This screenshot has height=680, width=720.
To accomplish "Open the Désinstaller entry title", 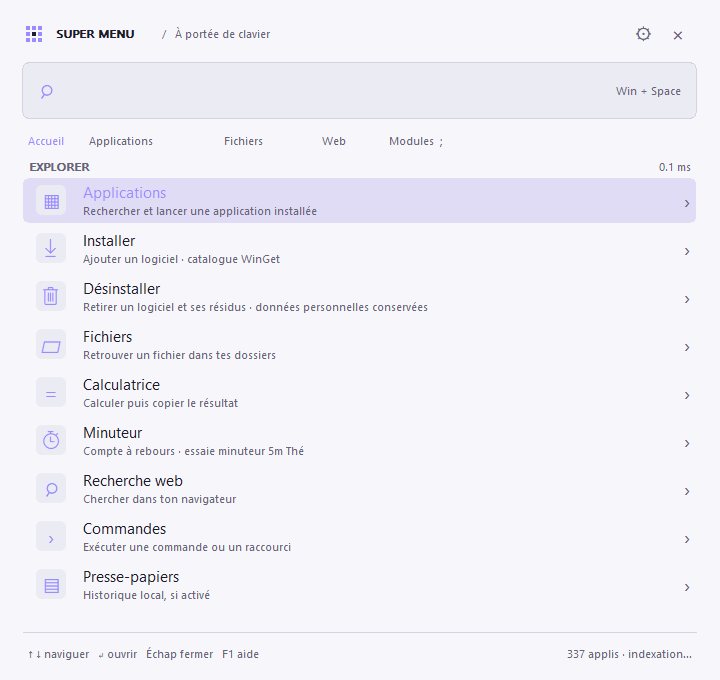I will pos(122,289).
